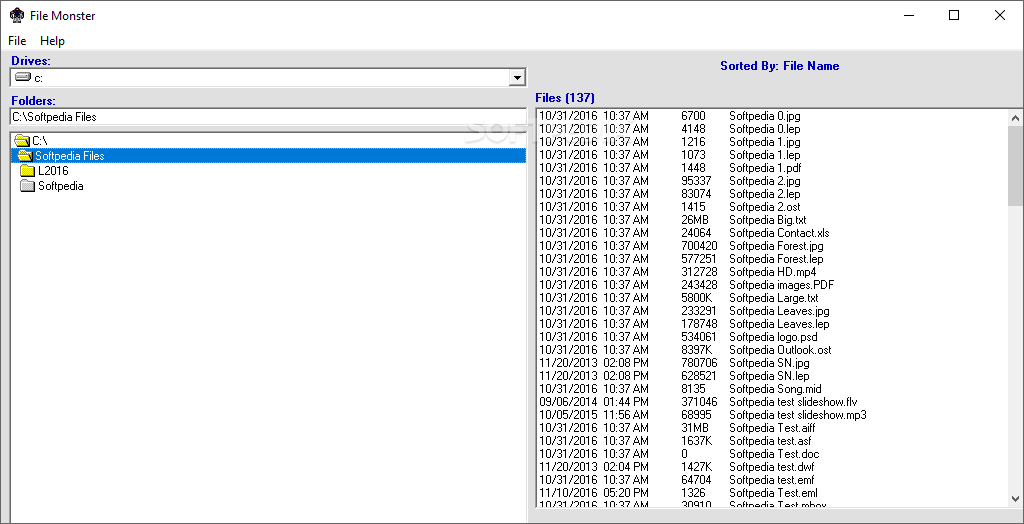Select file Softpedia test slideshow.mp3
The height and width of the screenshot is (524, 1024).
[x=798, y=415]
